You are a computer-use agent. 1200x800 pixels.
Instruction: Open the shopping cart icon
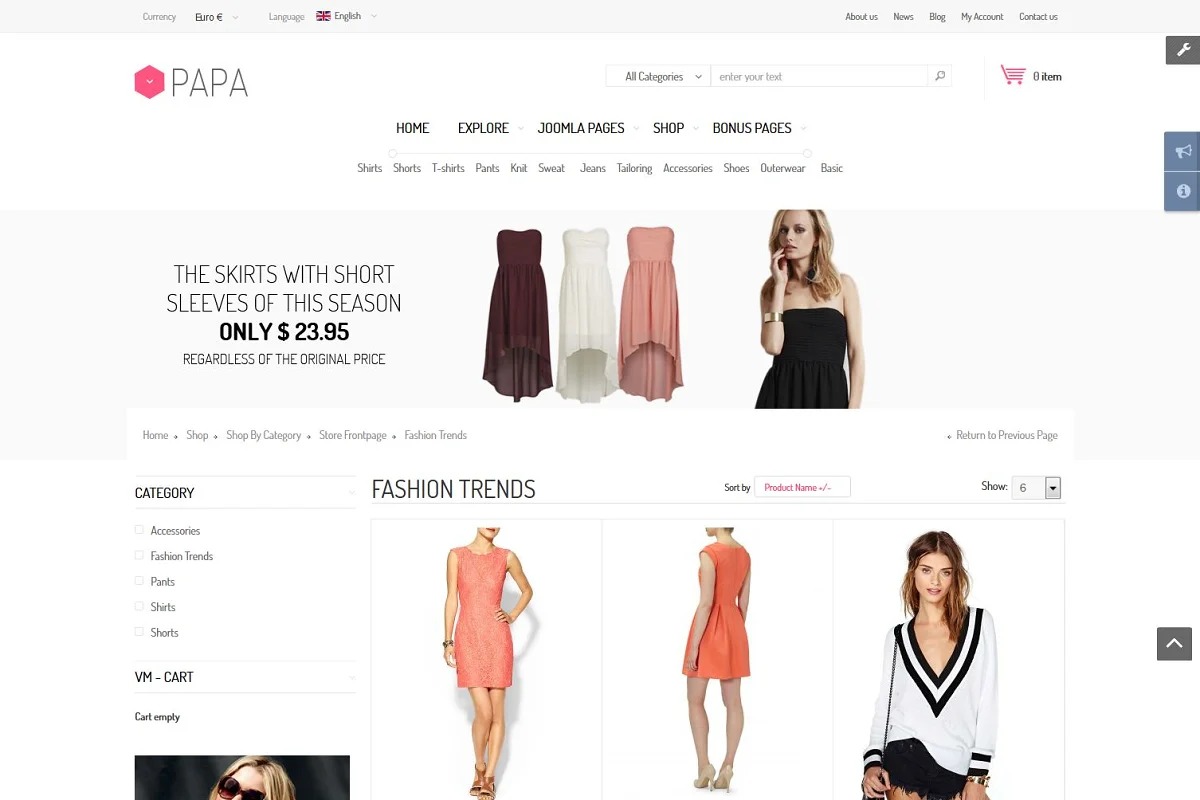click(1013, 76)
